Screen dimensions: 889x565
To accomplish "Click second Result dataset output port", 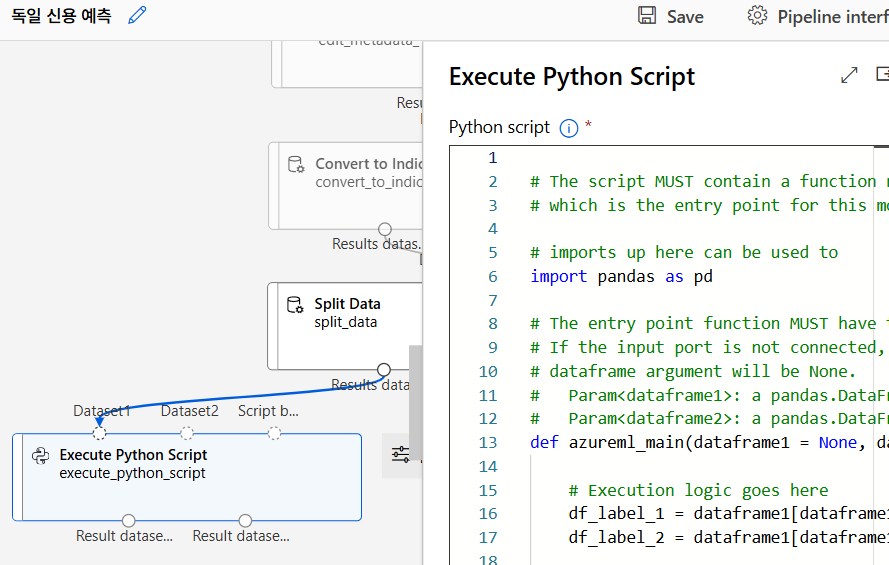I will (245, 520).
